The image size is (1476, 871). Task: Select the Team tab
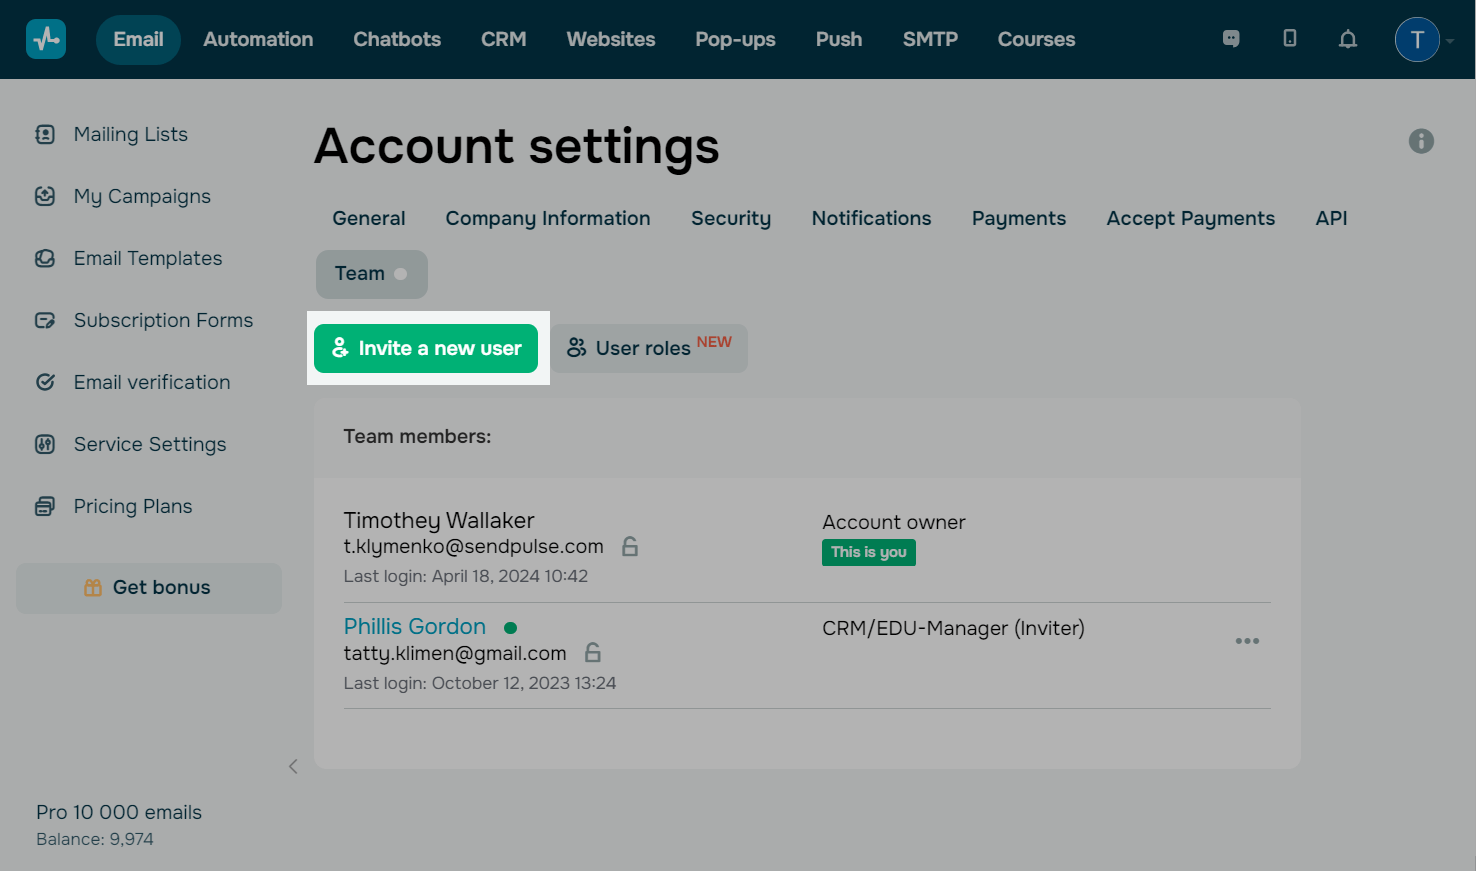pos(371,274)
